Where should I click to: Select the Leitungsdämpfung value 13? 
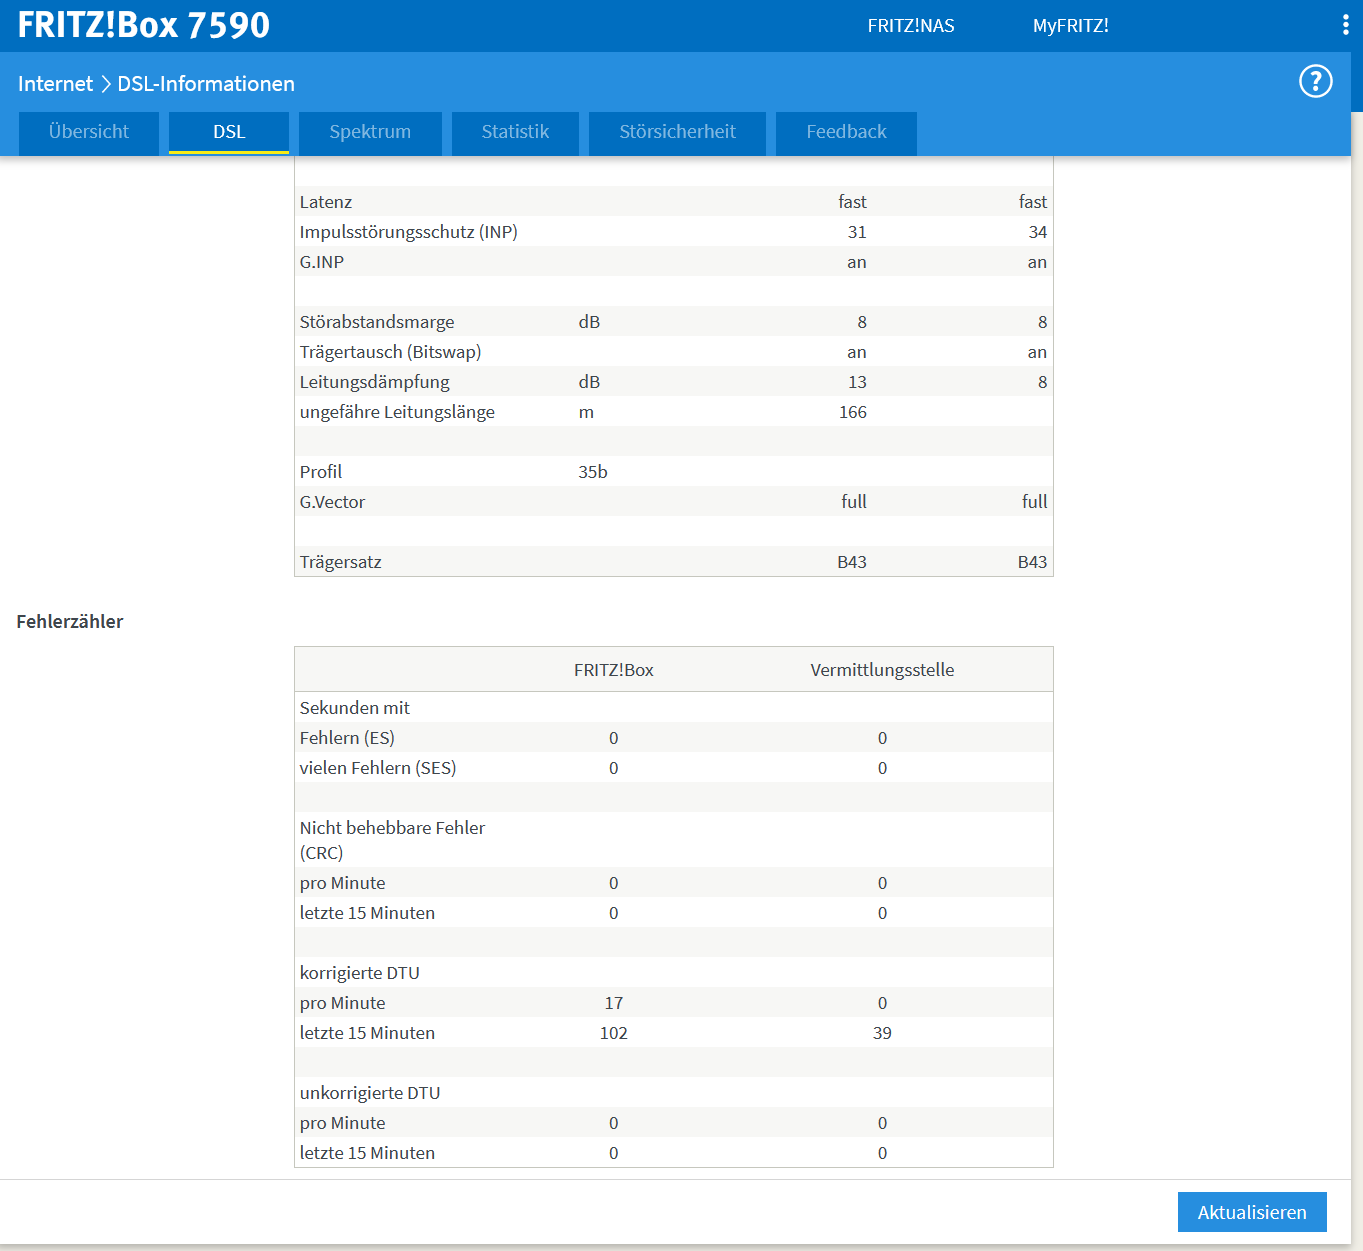(857, 382)
